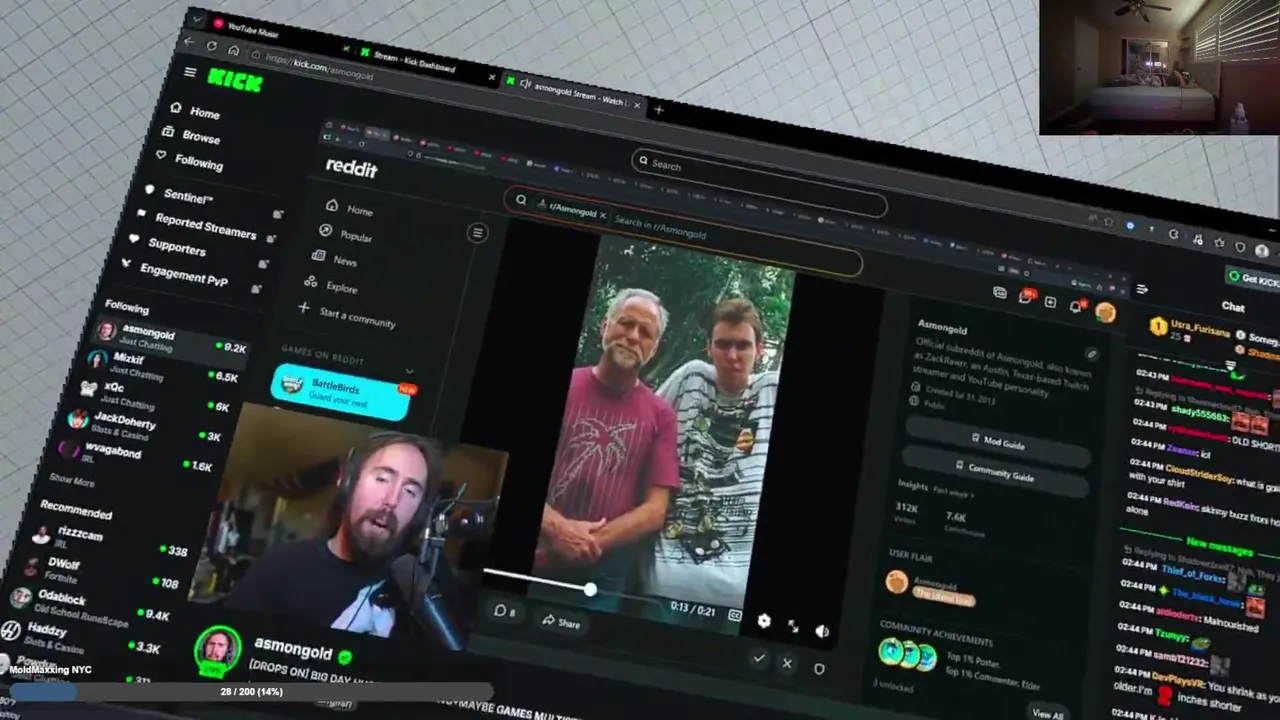Select Haddzy in Recommended list

tap(80, 636)
